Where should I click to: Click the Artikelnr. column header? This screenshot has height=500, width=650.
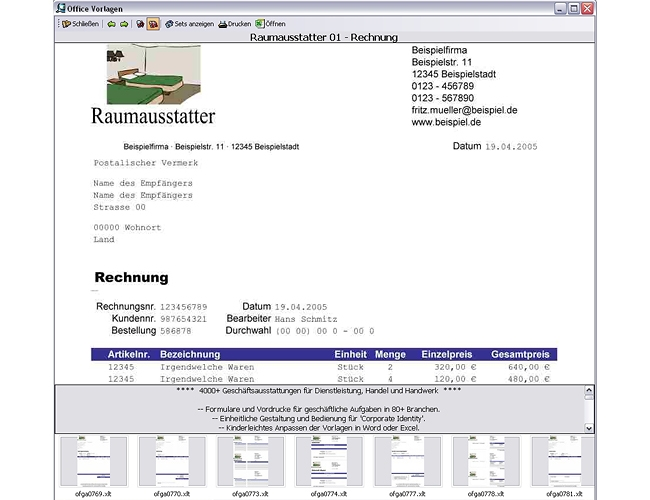pos(129,354)
